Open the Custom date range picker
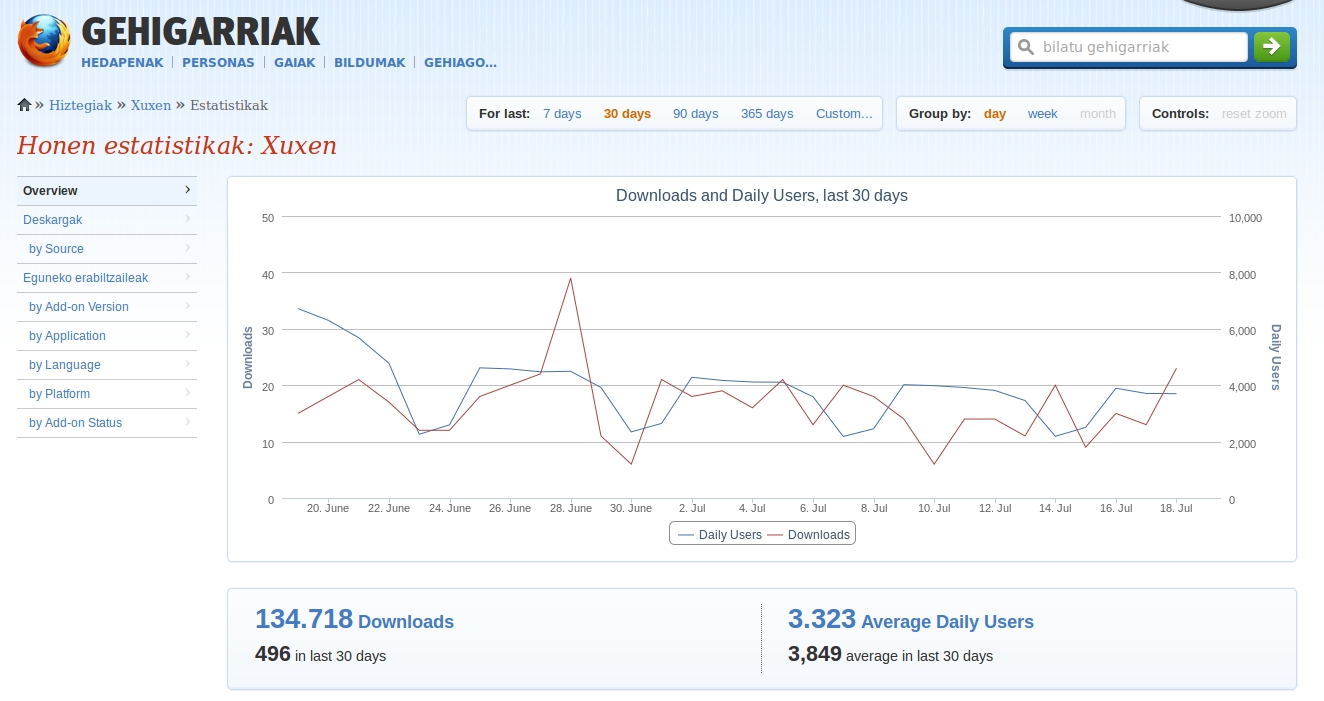The height and width of the screenshot is (701, 1324). tap(843, 114)
